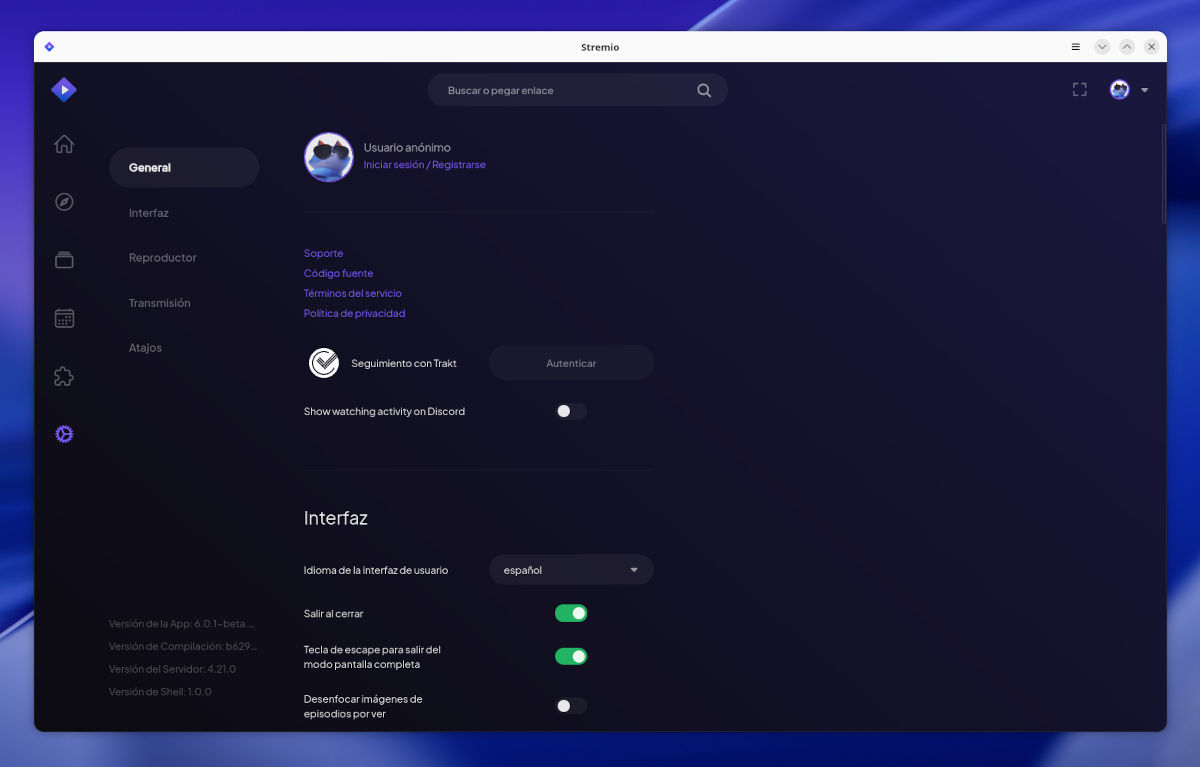The height and width of the screenshot is (767, 1200).
Task: Disable Salir al cerrar switch
Action: [x=571, y=613]
